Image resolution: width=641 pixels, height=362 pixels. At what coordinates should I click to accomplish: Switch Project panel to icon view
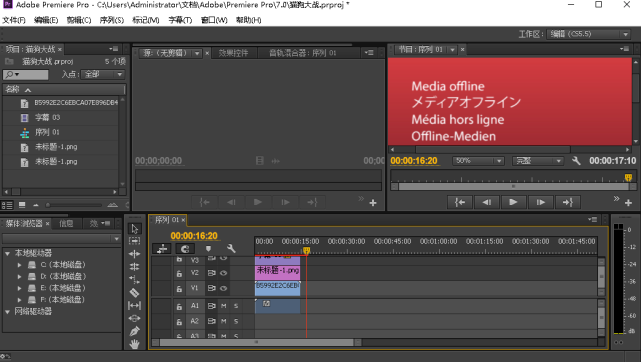click(x=22, y=205)
